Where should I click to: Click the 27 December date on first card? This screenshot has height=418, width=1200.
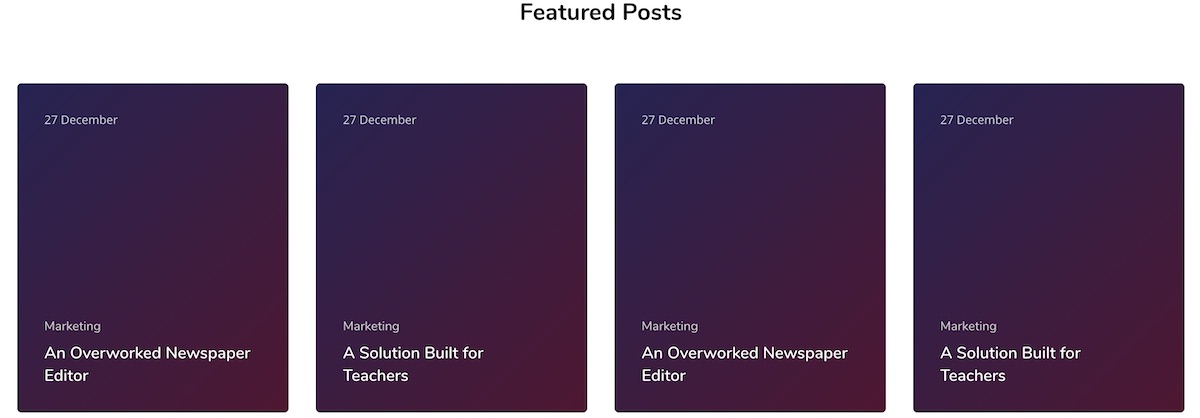click(81, 120)
